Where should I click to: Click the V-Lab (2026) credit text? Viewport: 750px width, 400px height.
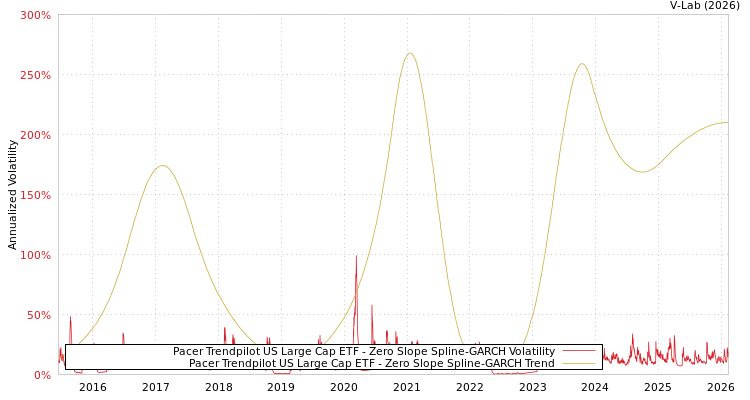click(x=705, y=5)
